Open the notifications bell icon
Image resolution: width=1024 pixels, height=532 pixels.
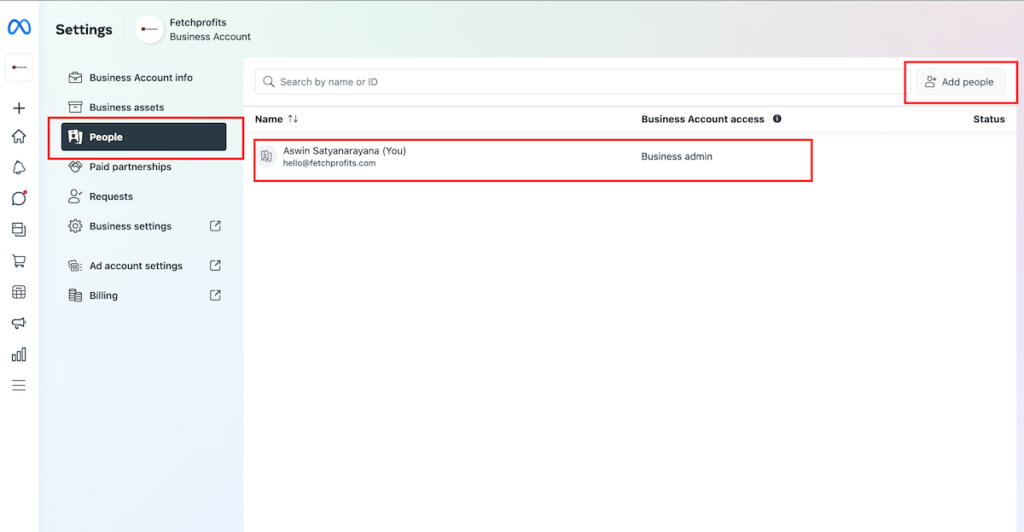click(x=19, y=168)
